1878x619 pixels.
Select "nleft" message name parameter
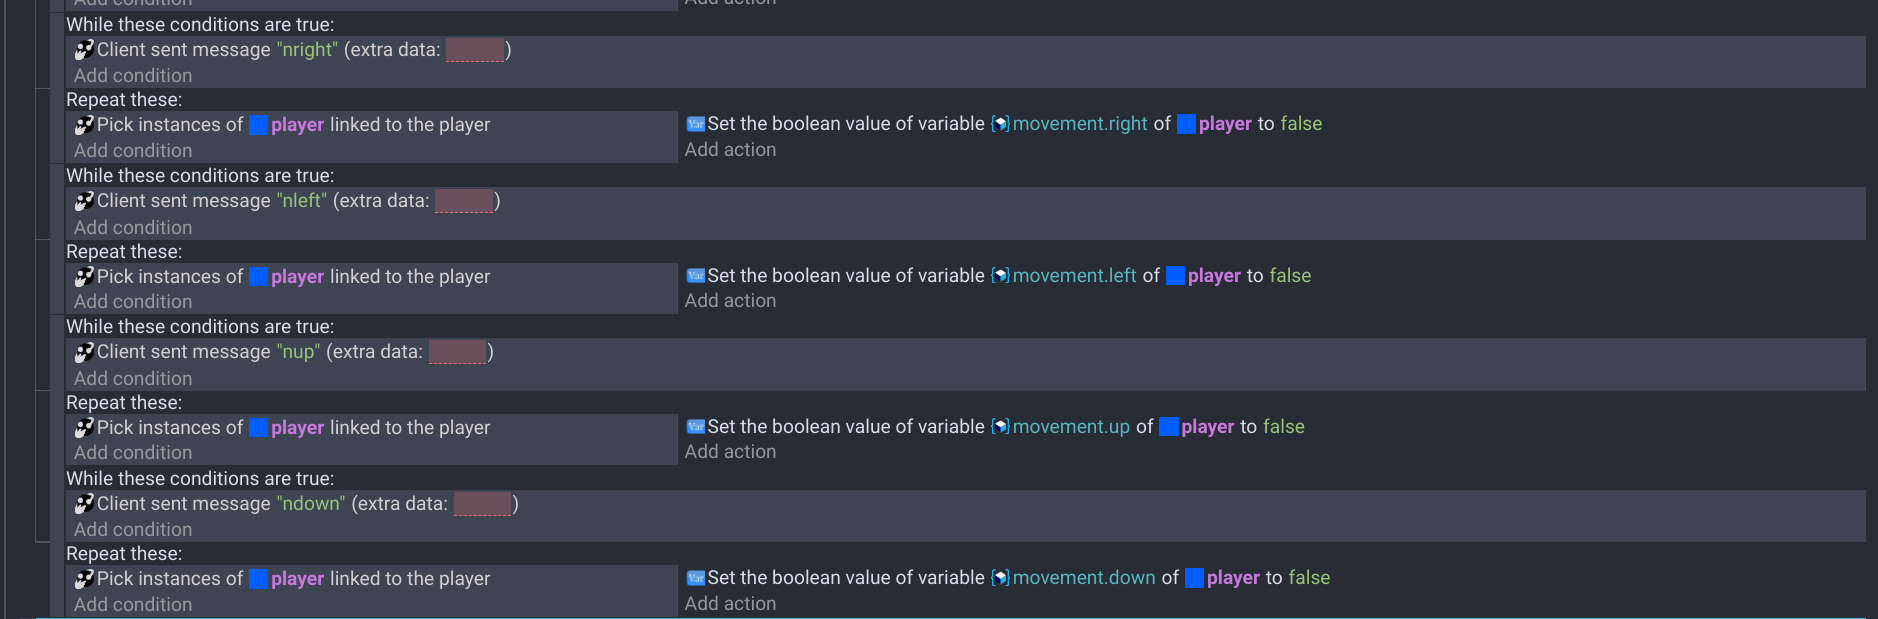pyautogui.click(x=301, y=201)
